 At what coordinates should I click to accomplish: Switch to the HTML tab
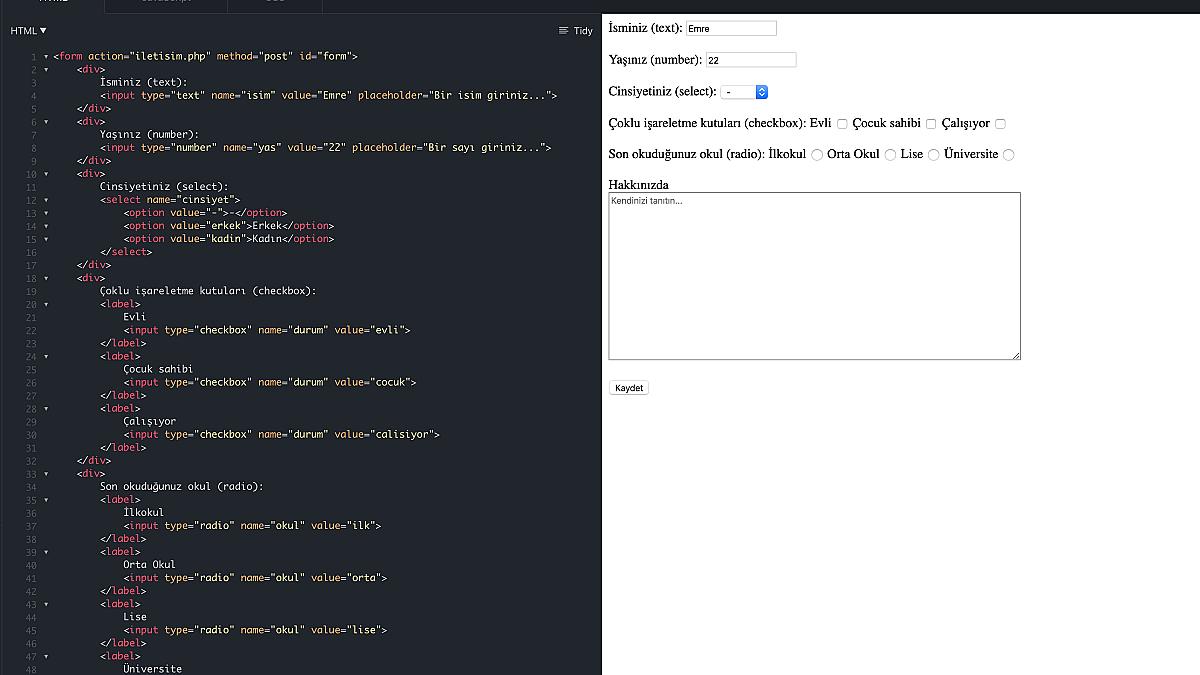click(50, 4)
